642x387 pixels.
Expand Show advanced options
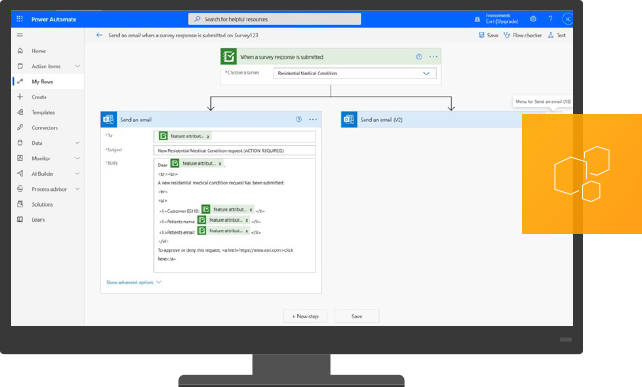(x=134, y=283)
